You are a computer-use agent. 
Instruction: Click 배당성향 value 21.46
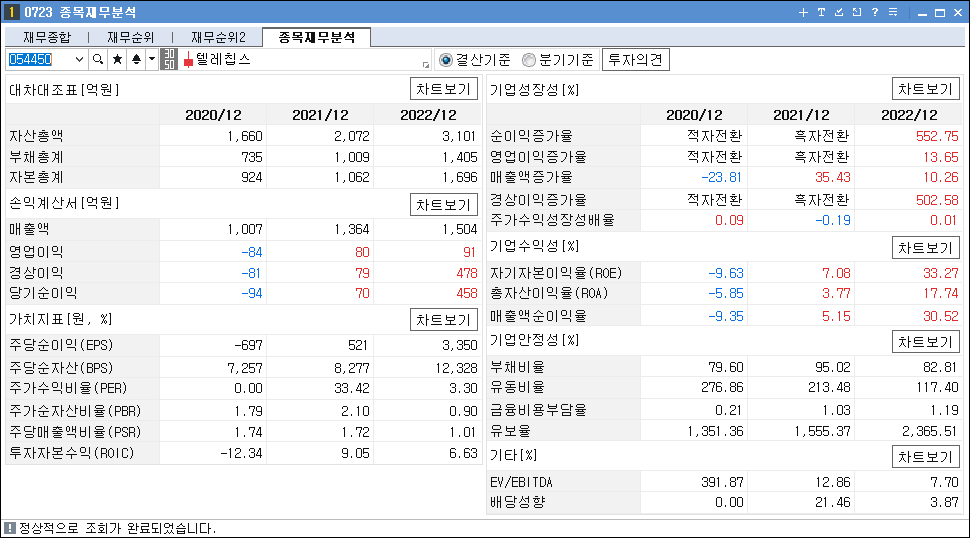point(833,502)
